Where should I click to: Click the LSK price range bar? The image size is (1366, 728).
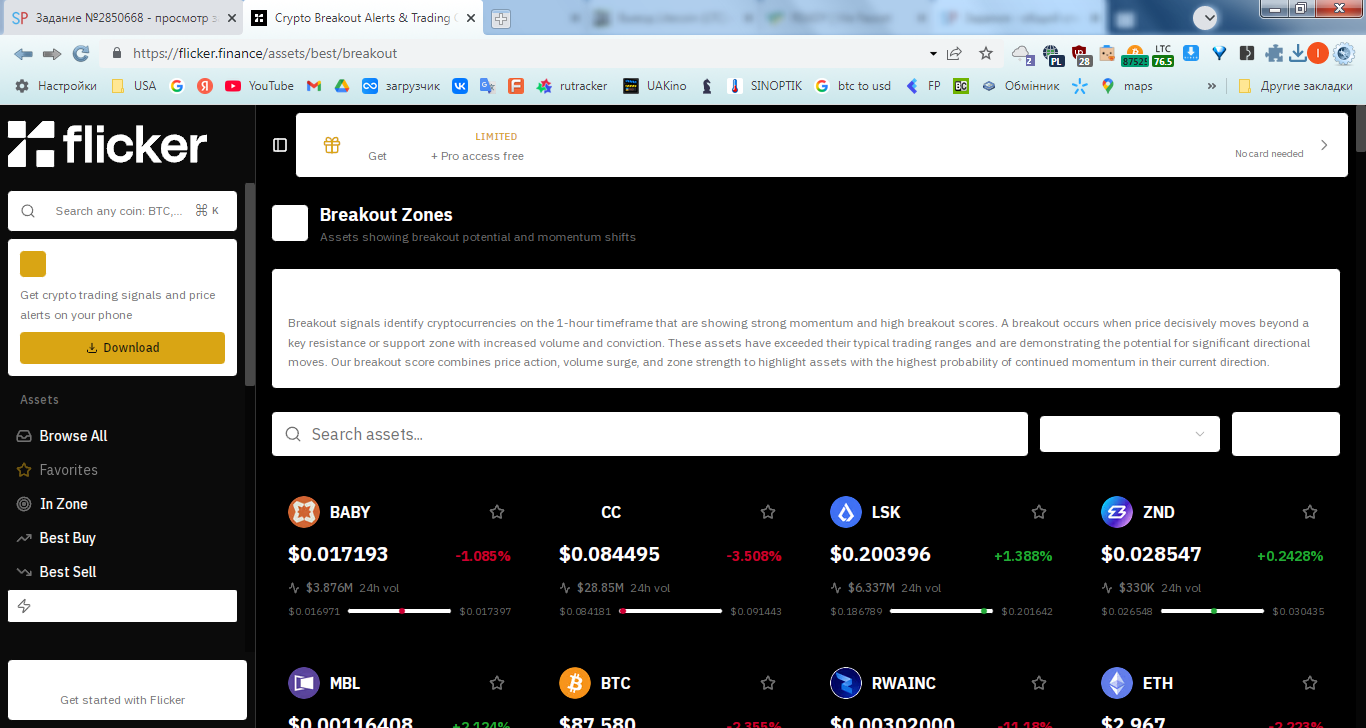tap(941, 611)
